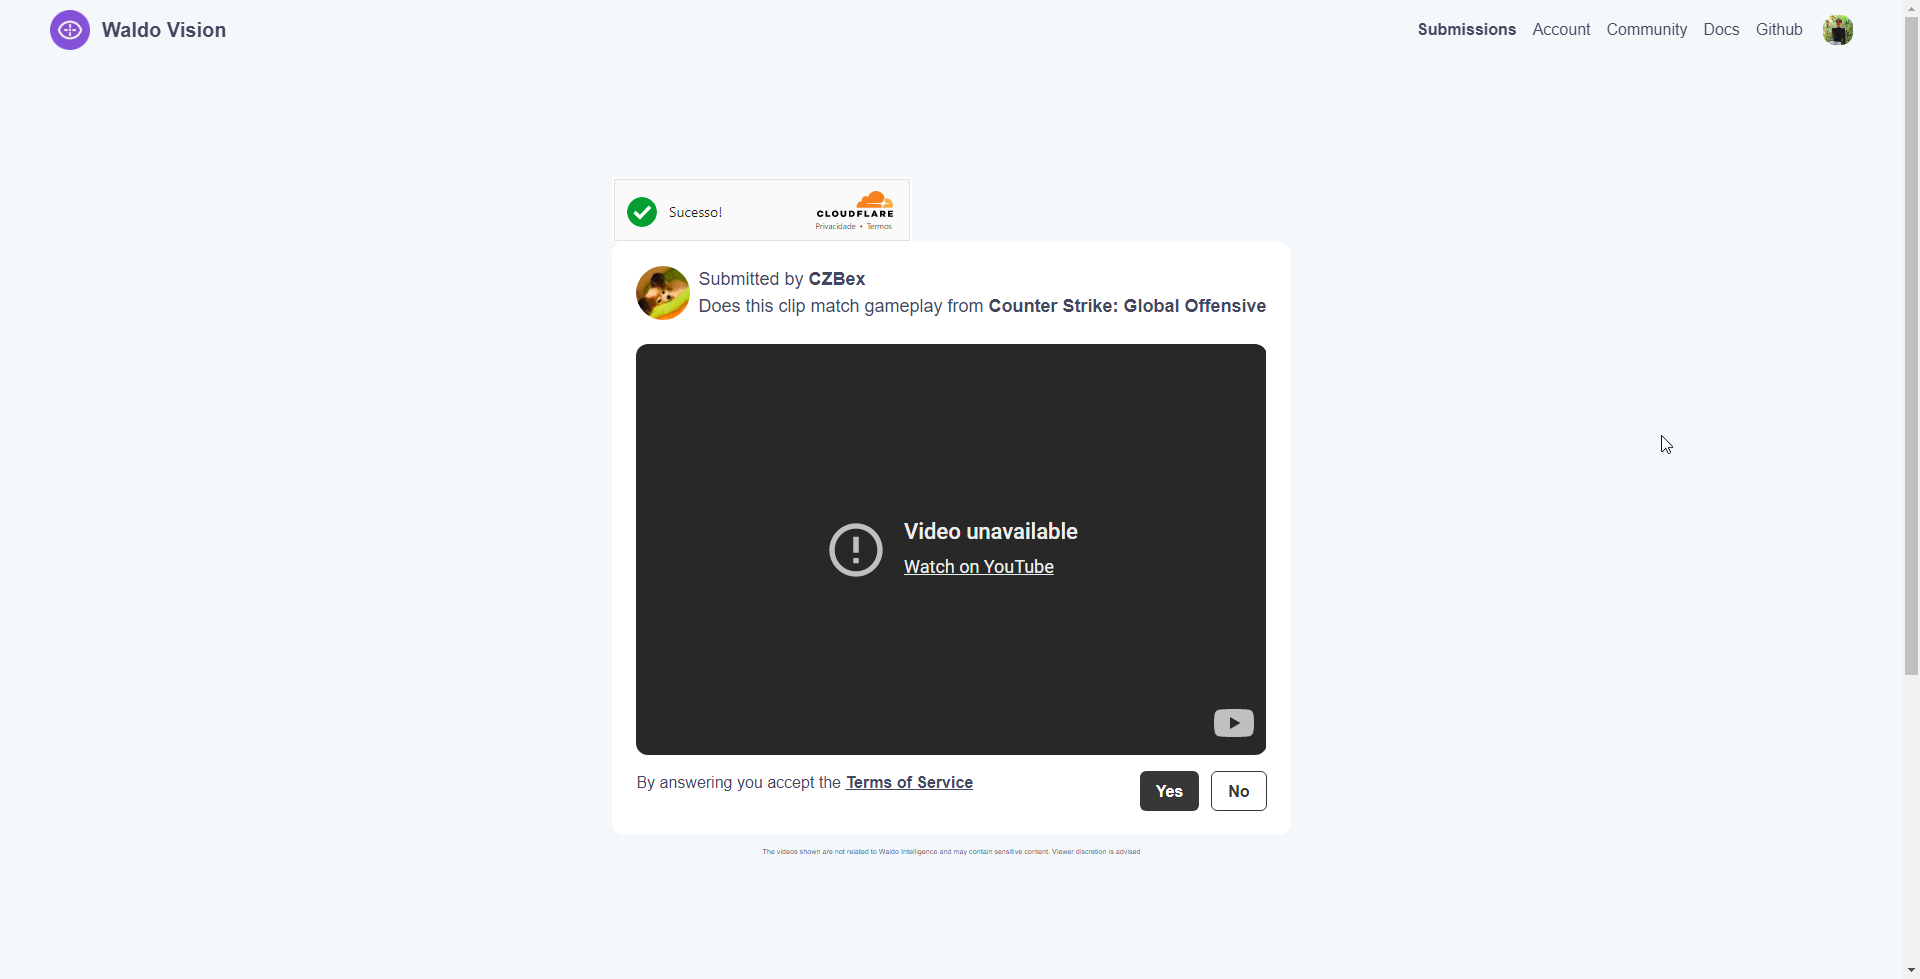Open the Terms of Service link

909,783
